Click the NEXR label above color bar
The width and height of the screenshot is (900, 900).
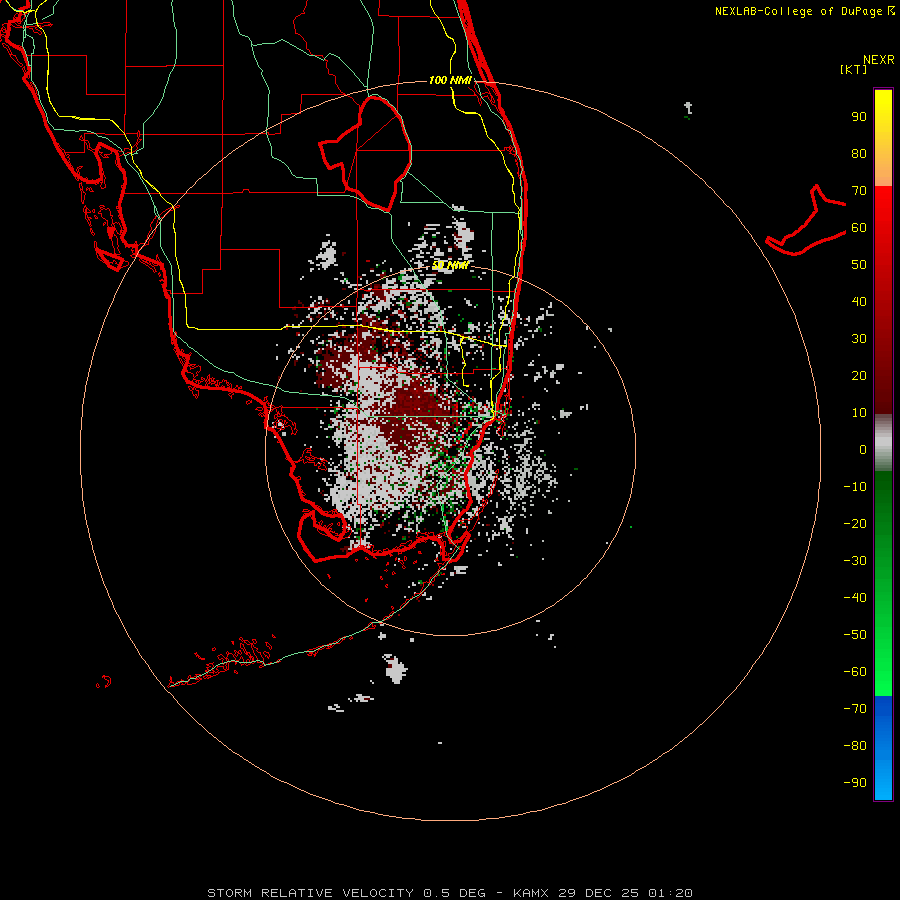coord(879,60)
